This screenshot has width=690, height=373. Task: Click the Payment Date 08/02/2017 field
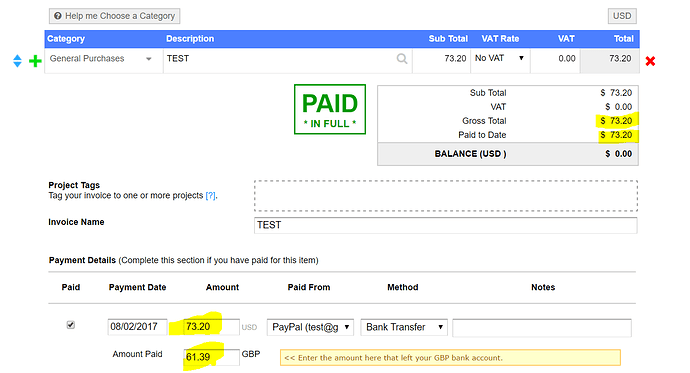[x=137, y=327]
